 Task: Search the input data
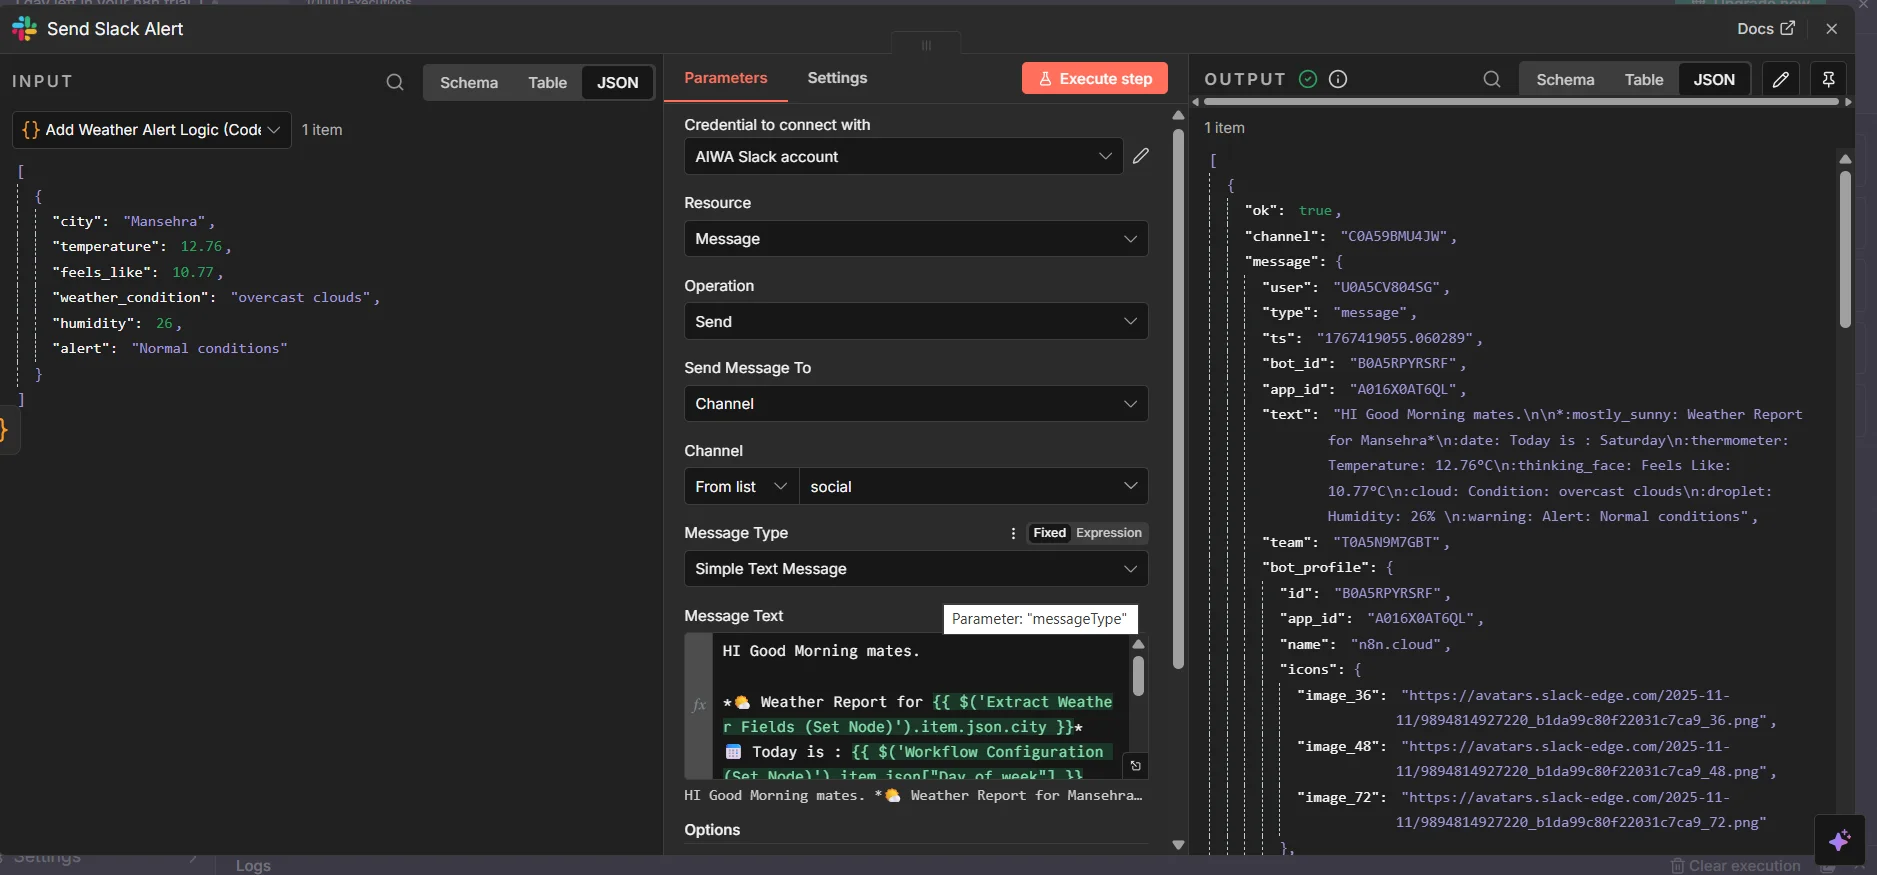coord(395,82)
